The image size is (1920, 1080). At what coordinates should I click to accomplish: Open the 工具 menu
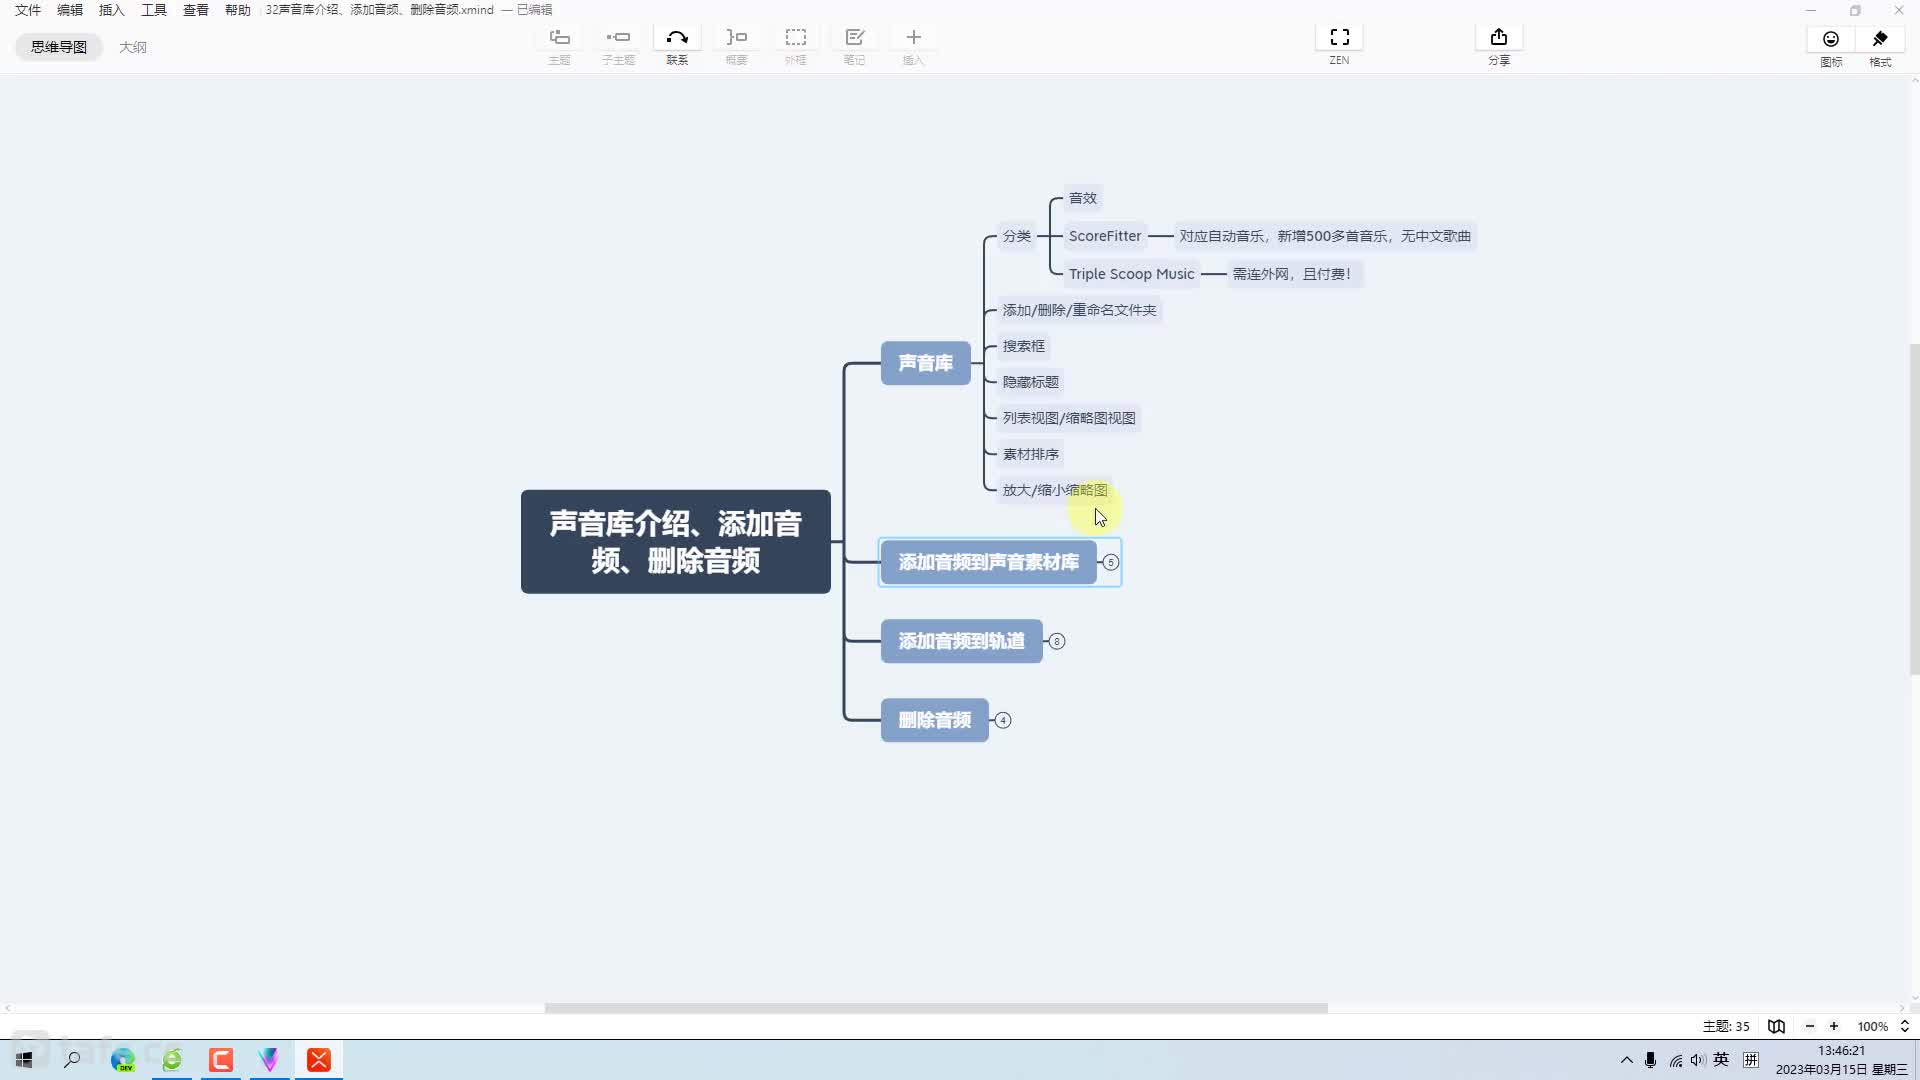[154, 10]
